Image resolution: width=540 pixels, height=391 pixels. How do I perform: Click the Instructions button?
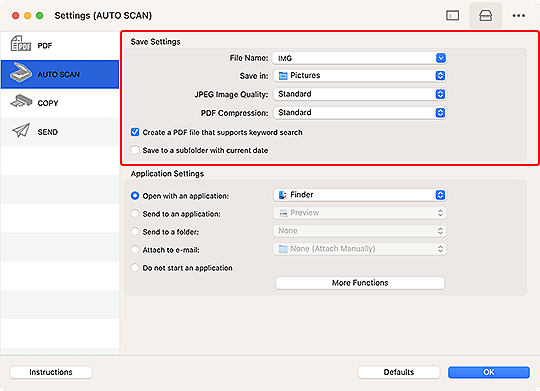point(51,372)
